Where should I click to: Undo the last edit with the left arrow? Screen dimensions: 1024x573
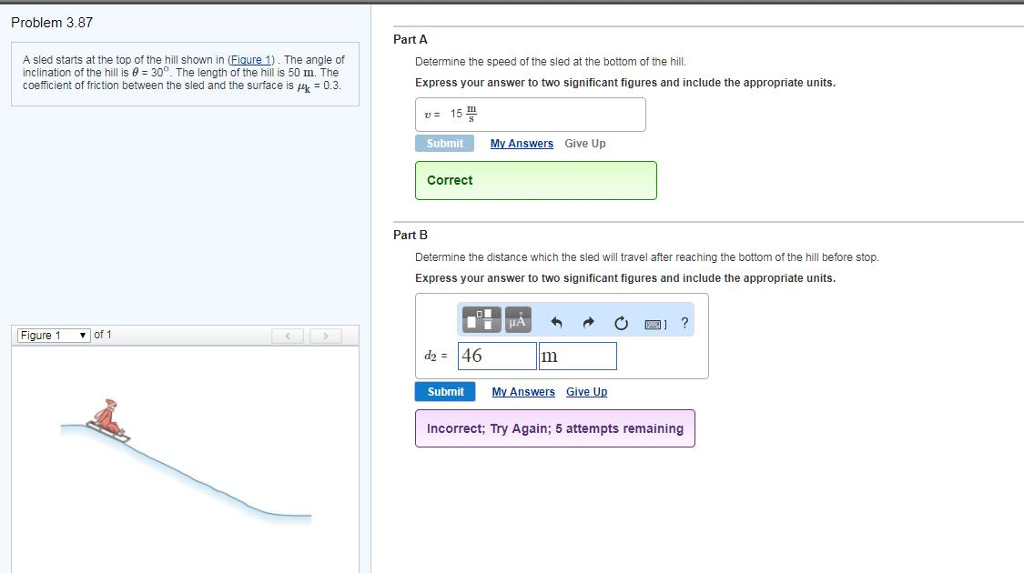(x=556, y=322)
